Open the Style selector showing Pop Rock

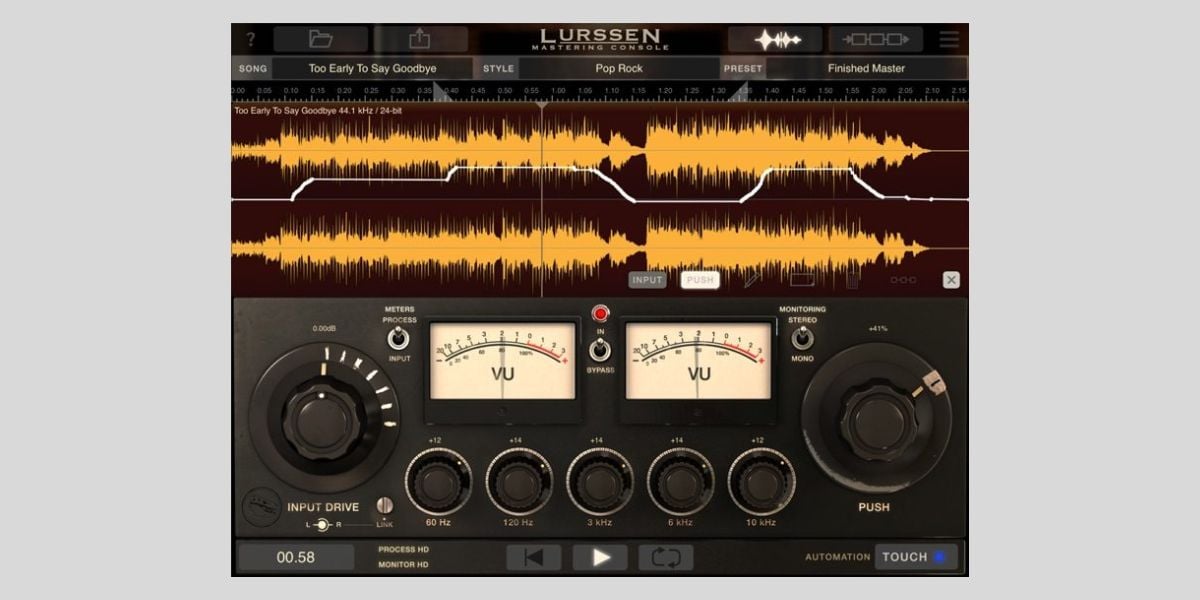pyautogui.click(x=619, y=68)
